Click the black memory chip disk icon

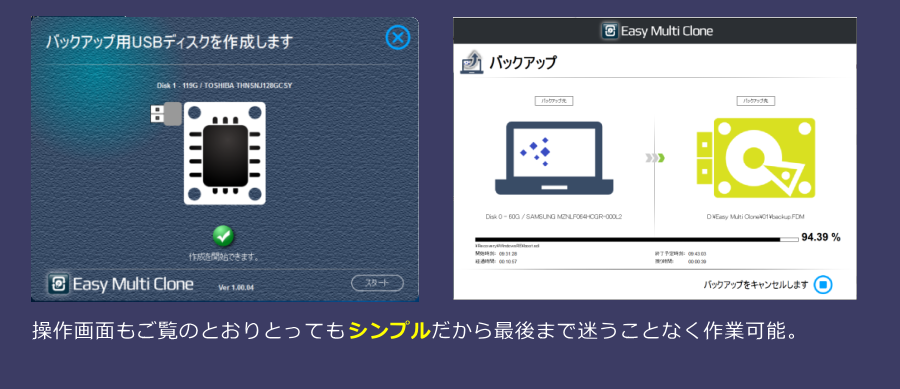(x=224, y=153)
